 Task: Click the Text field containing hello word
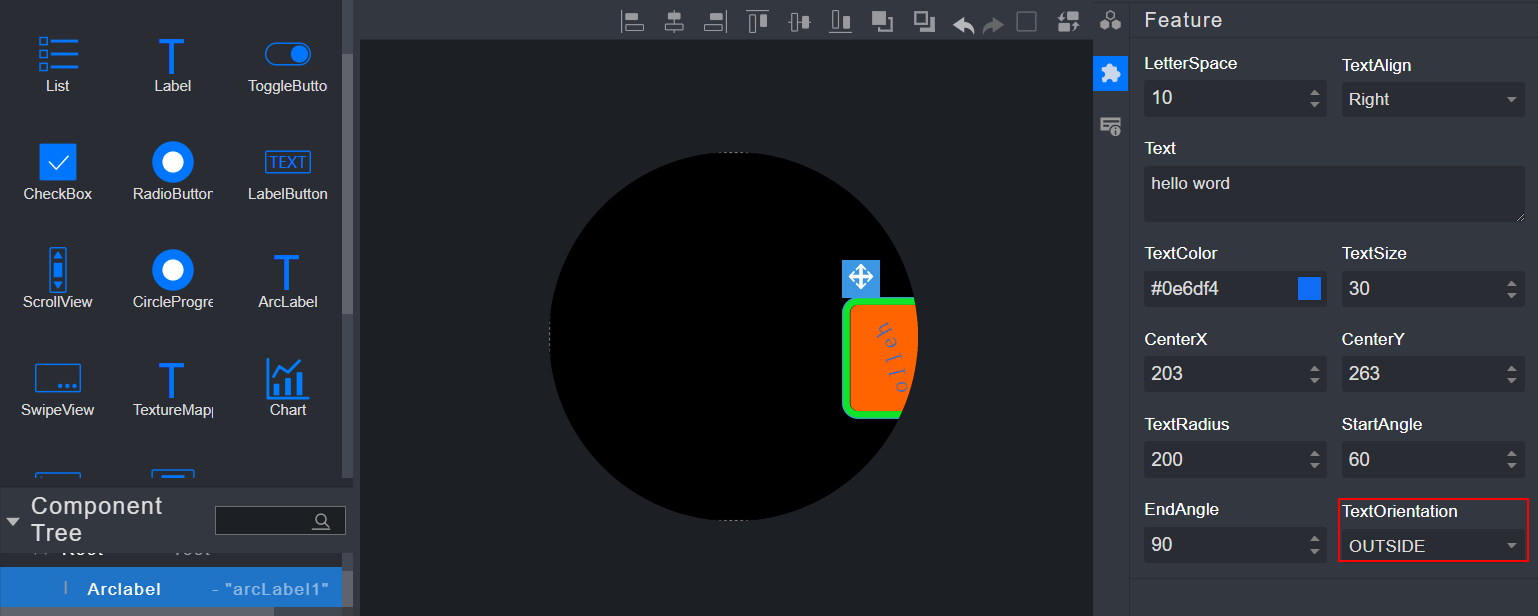(x=1334, y=193)
